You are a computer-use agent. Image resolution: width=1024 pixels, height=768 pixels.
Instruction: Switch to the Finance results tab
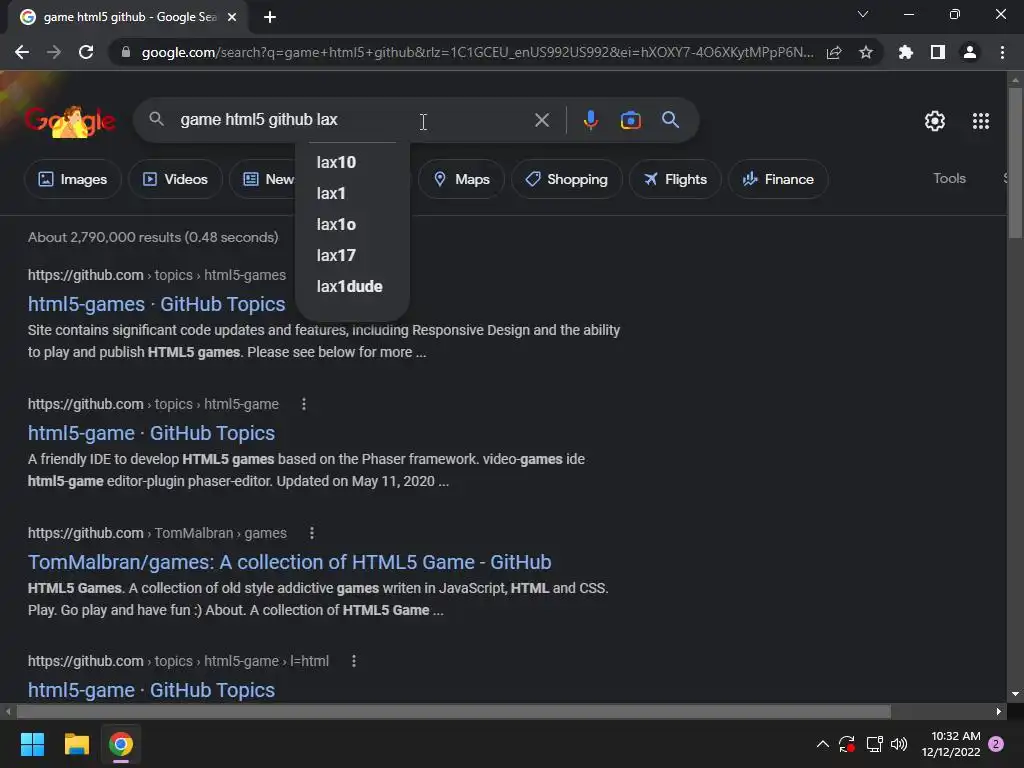point(778,179)
